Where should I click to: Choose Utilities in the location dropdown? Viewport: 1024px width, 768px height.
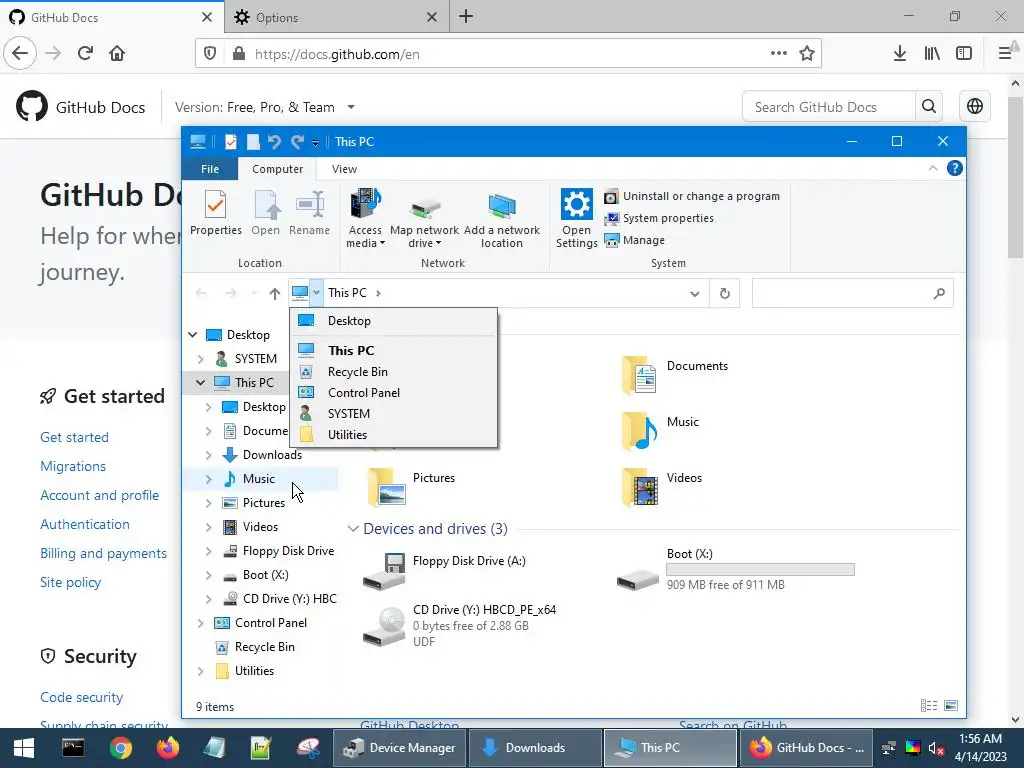coord(393,434)
